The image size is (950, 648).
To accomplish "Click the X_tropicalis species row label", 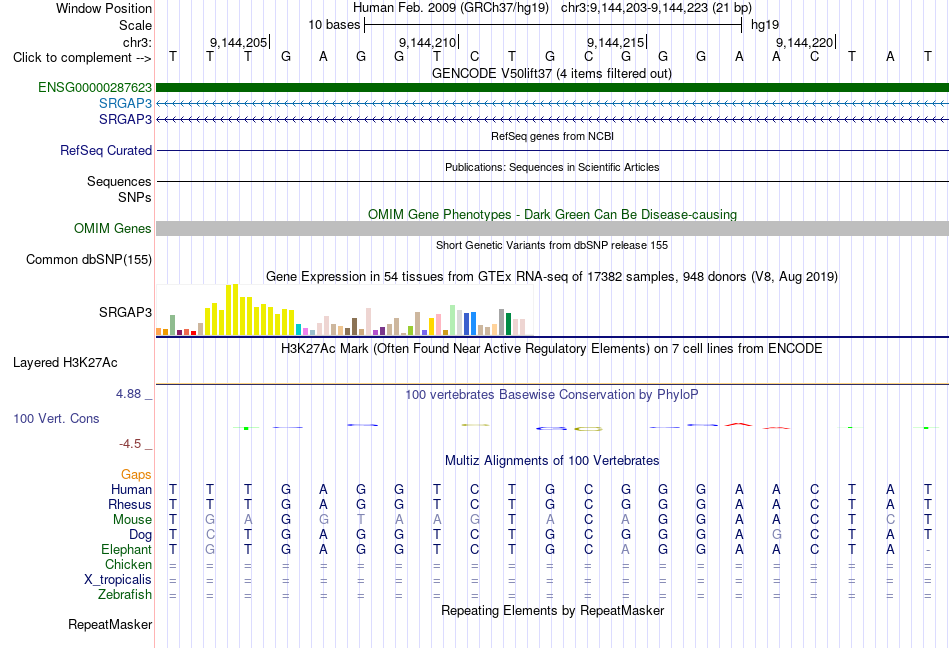I will [118, 580].
